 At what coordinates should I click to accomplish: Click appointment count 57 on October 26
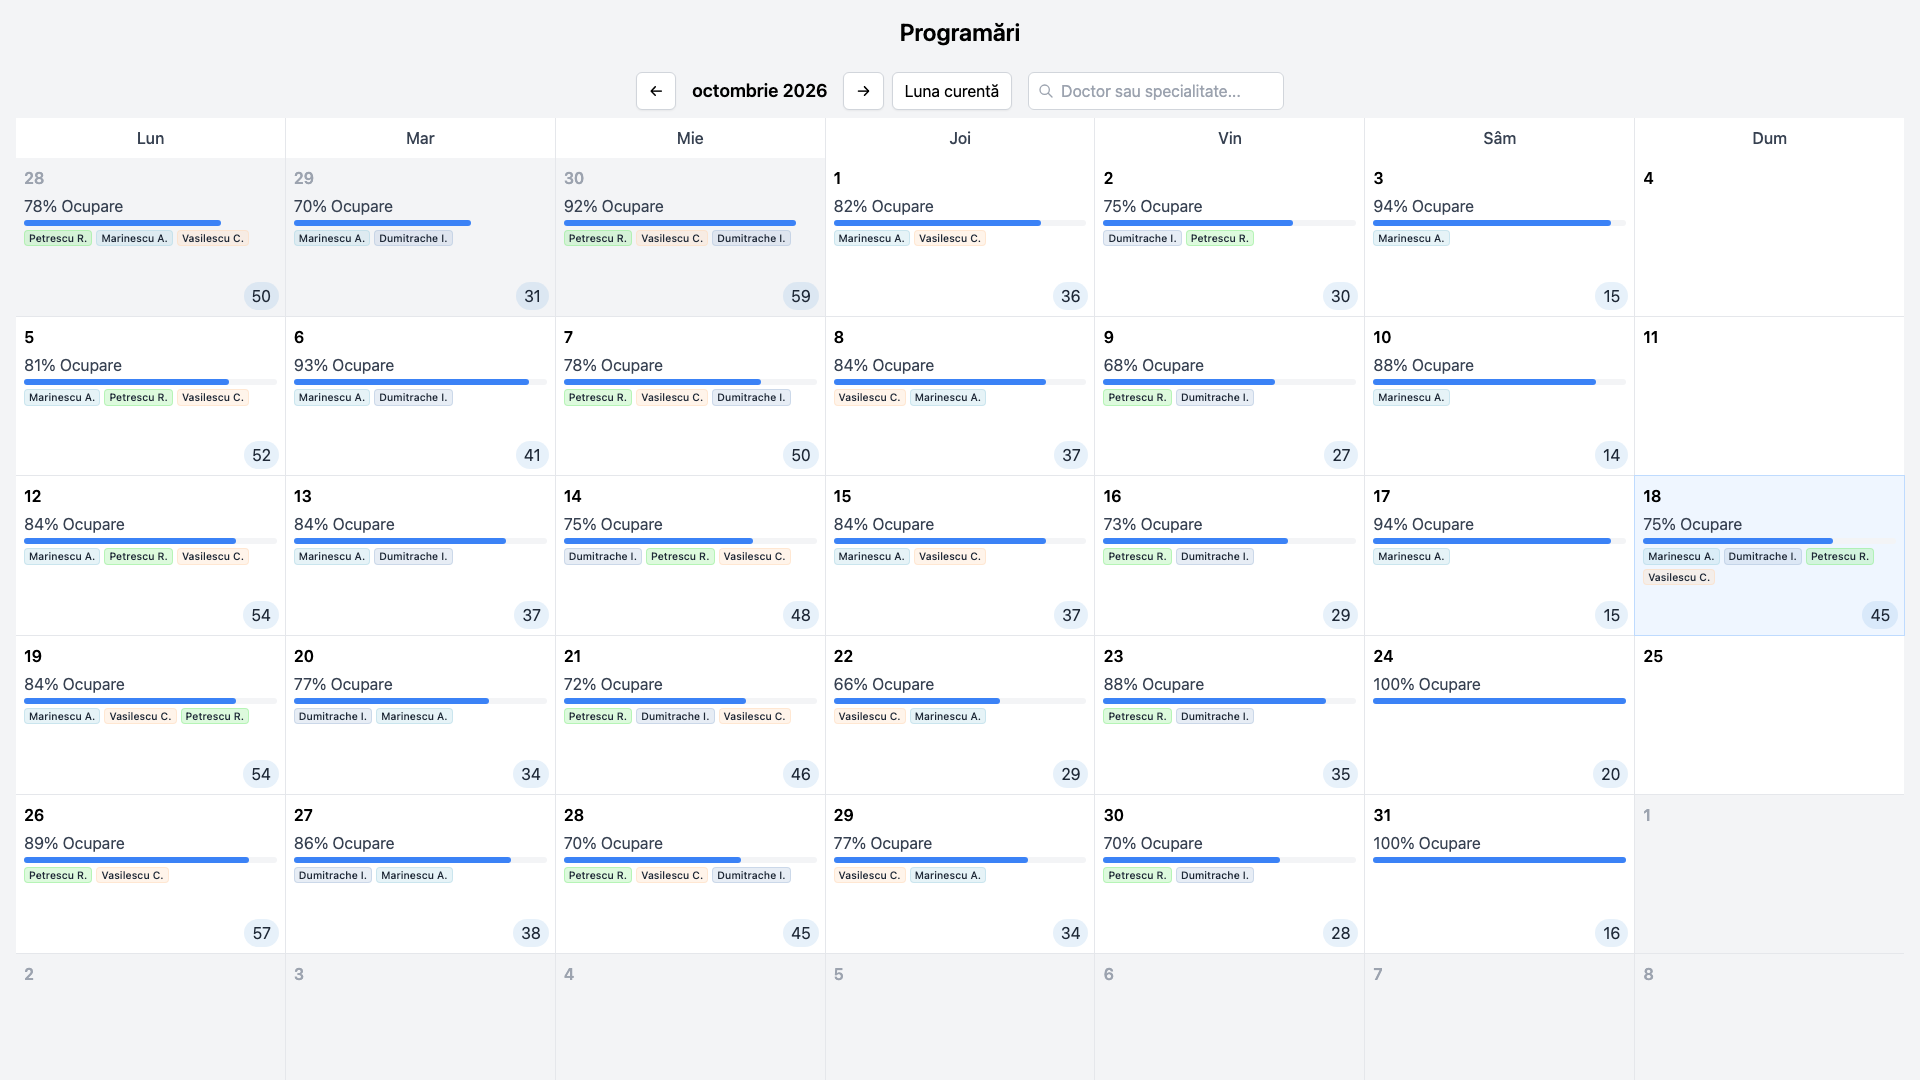tap(261, 933)
